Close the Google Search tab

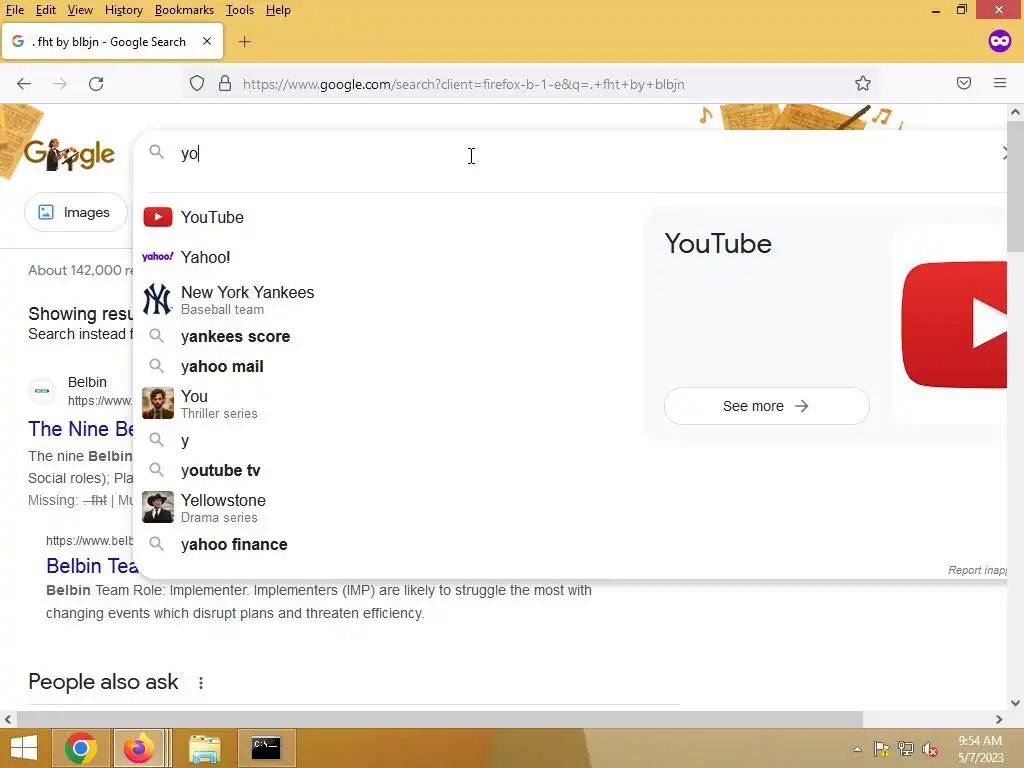point(207,41)
